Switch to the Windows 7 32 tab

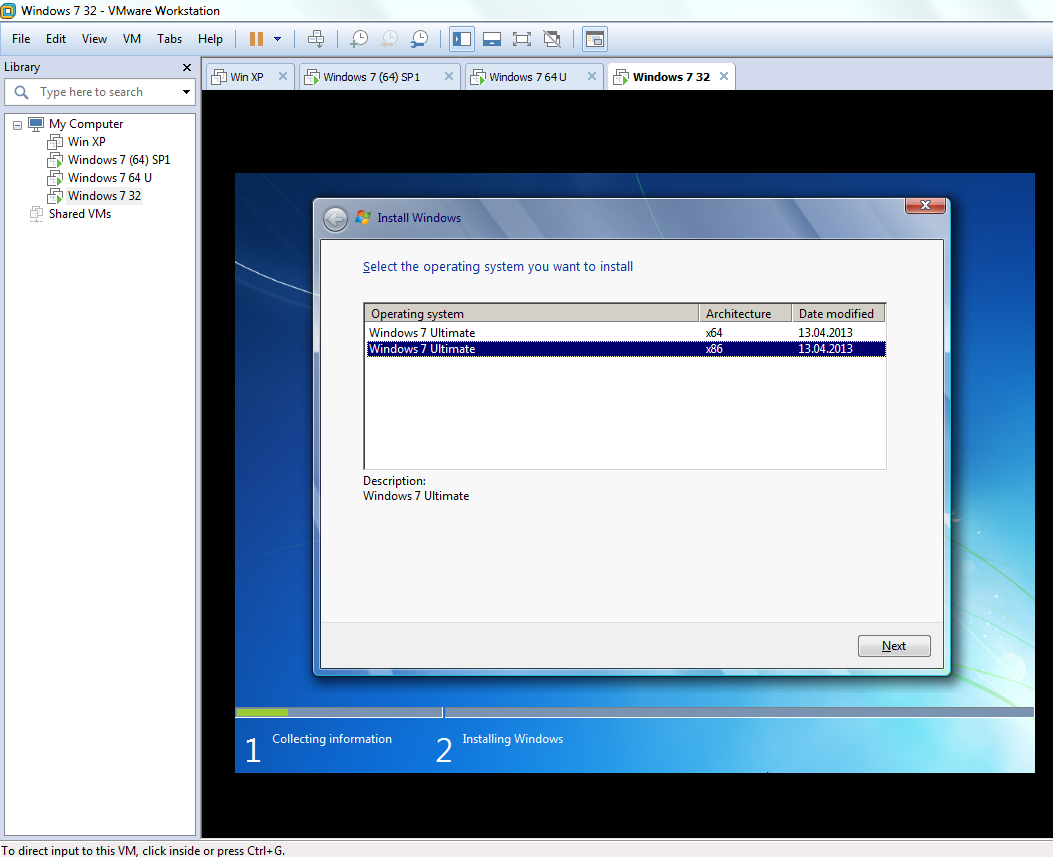[x=671, y=77]
